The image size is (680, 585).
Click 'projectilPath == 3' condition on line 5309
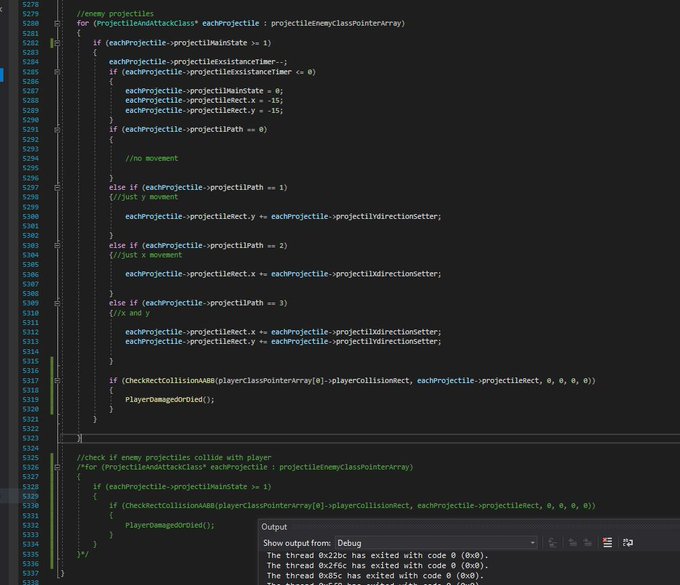(x=246, y=303)
